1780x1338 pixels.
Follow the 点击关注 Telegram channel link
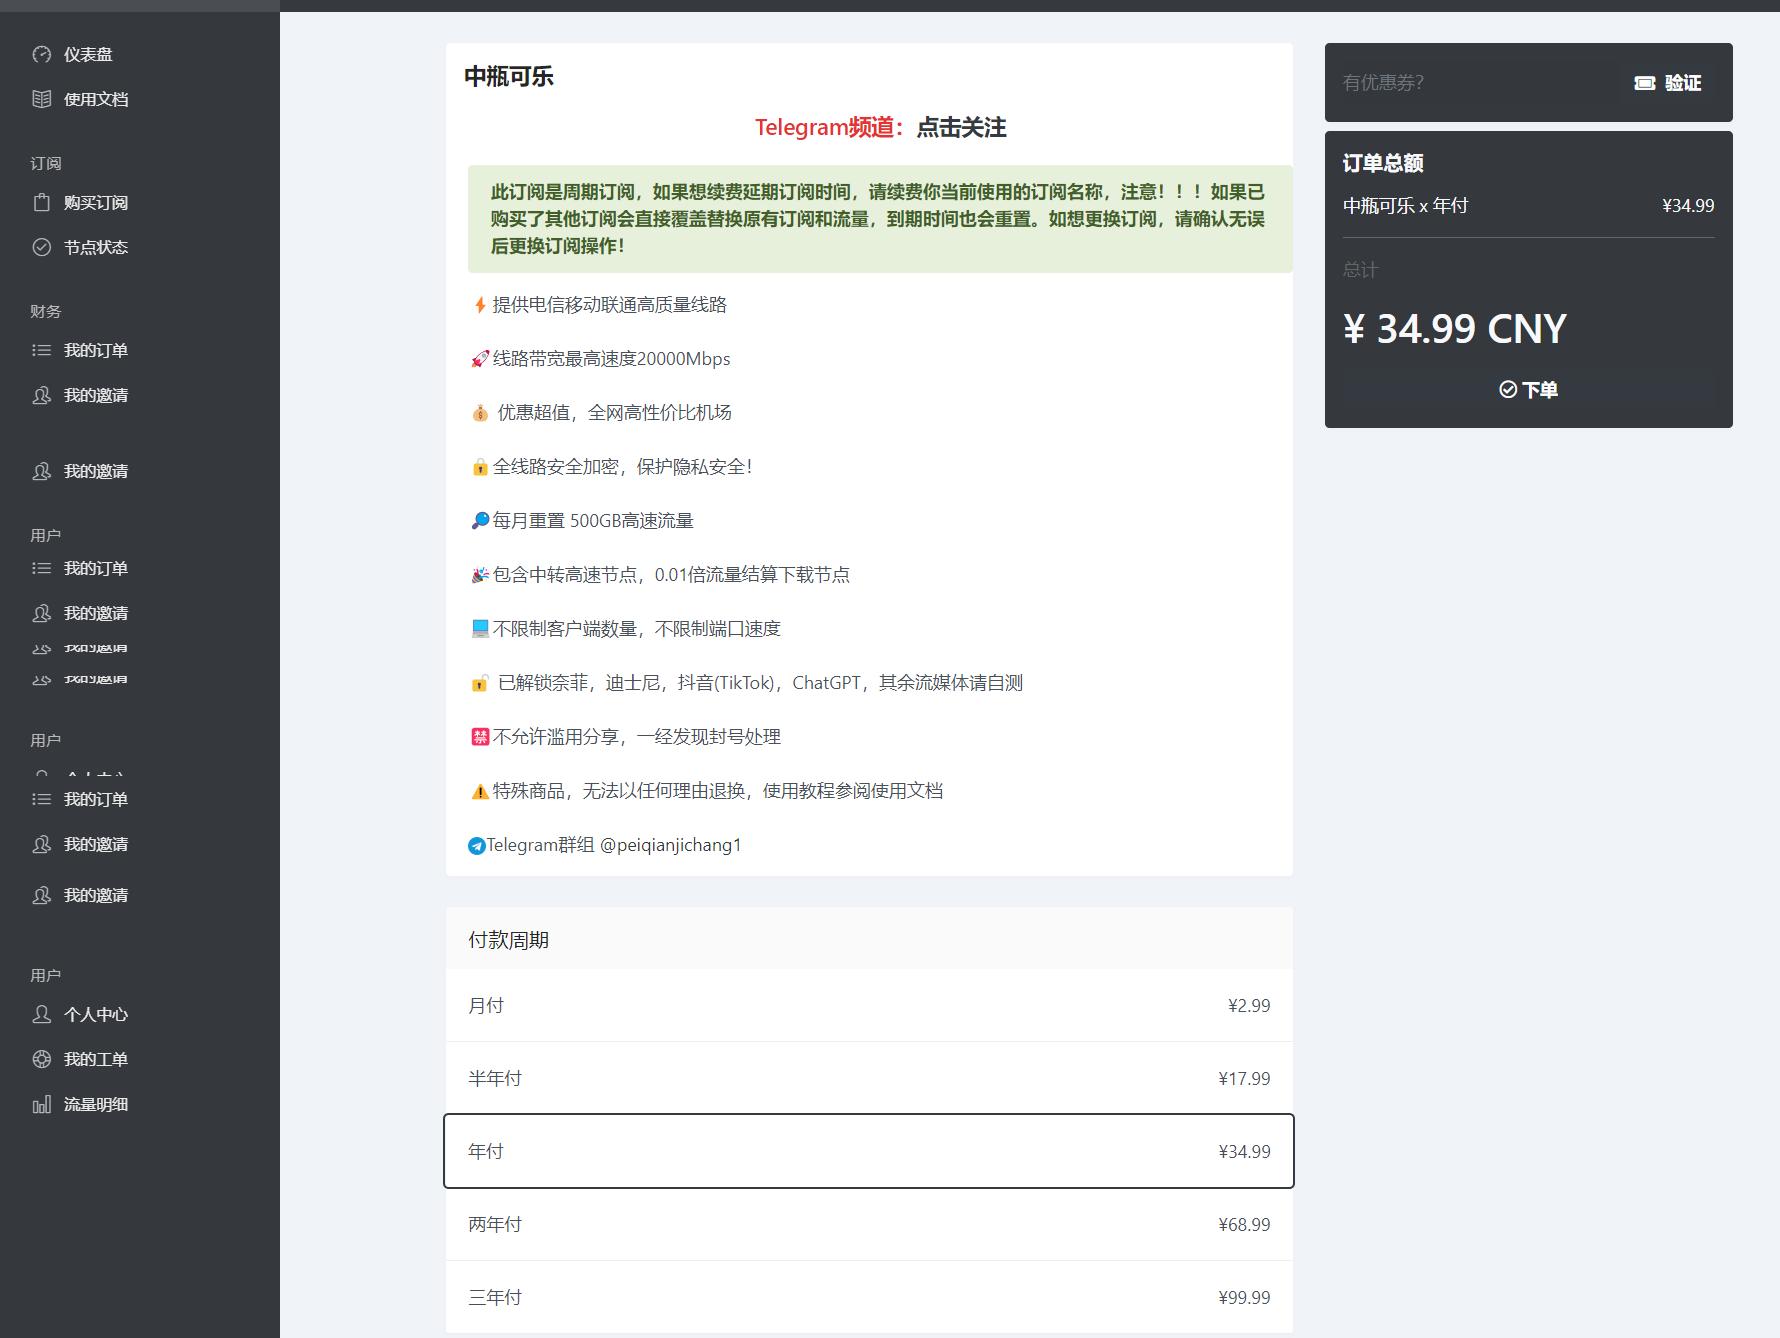pyautogui.click(x=961, y=128)
